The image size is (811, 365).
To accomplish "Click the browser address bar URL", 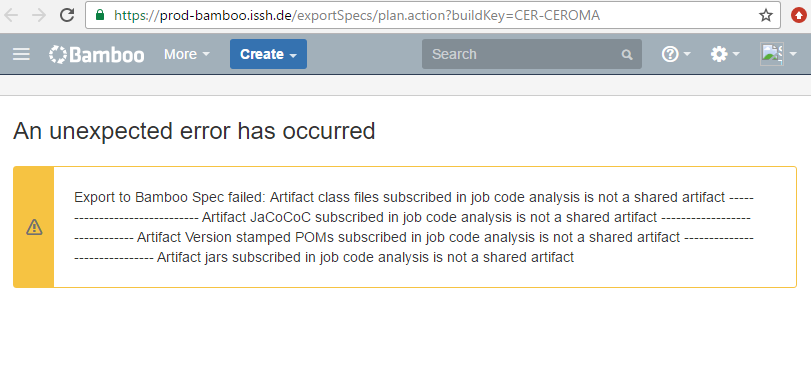I will 357,16.
